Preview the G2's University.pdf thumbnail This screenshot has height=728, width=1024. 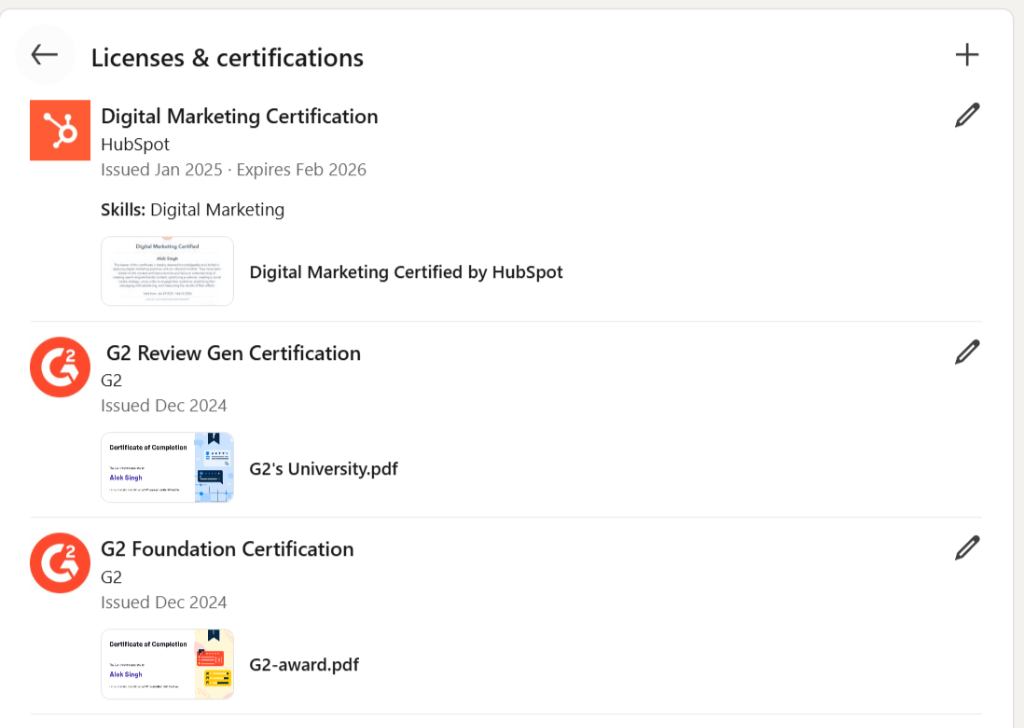167,467
